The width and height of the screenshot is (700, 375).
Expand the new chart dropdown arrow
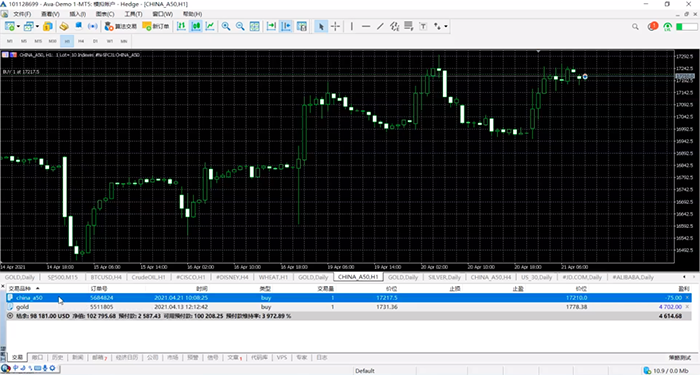(18, 26)
